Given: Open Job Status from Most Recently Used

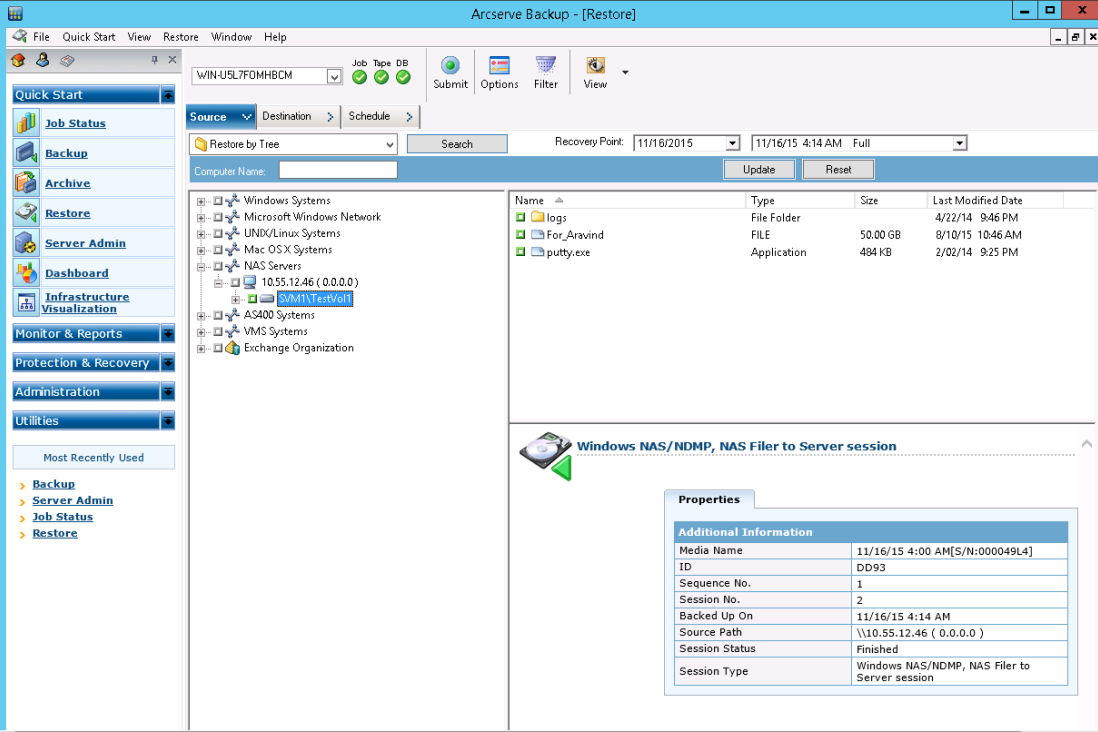Looking at the screenshot, I should click(x=62, y=517).
